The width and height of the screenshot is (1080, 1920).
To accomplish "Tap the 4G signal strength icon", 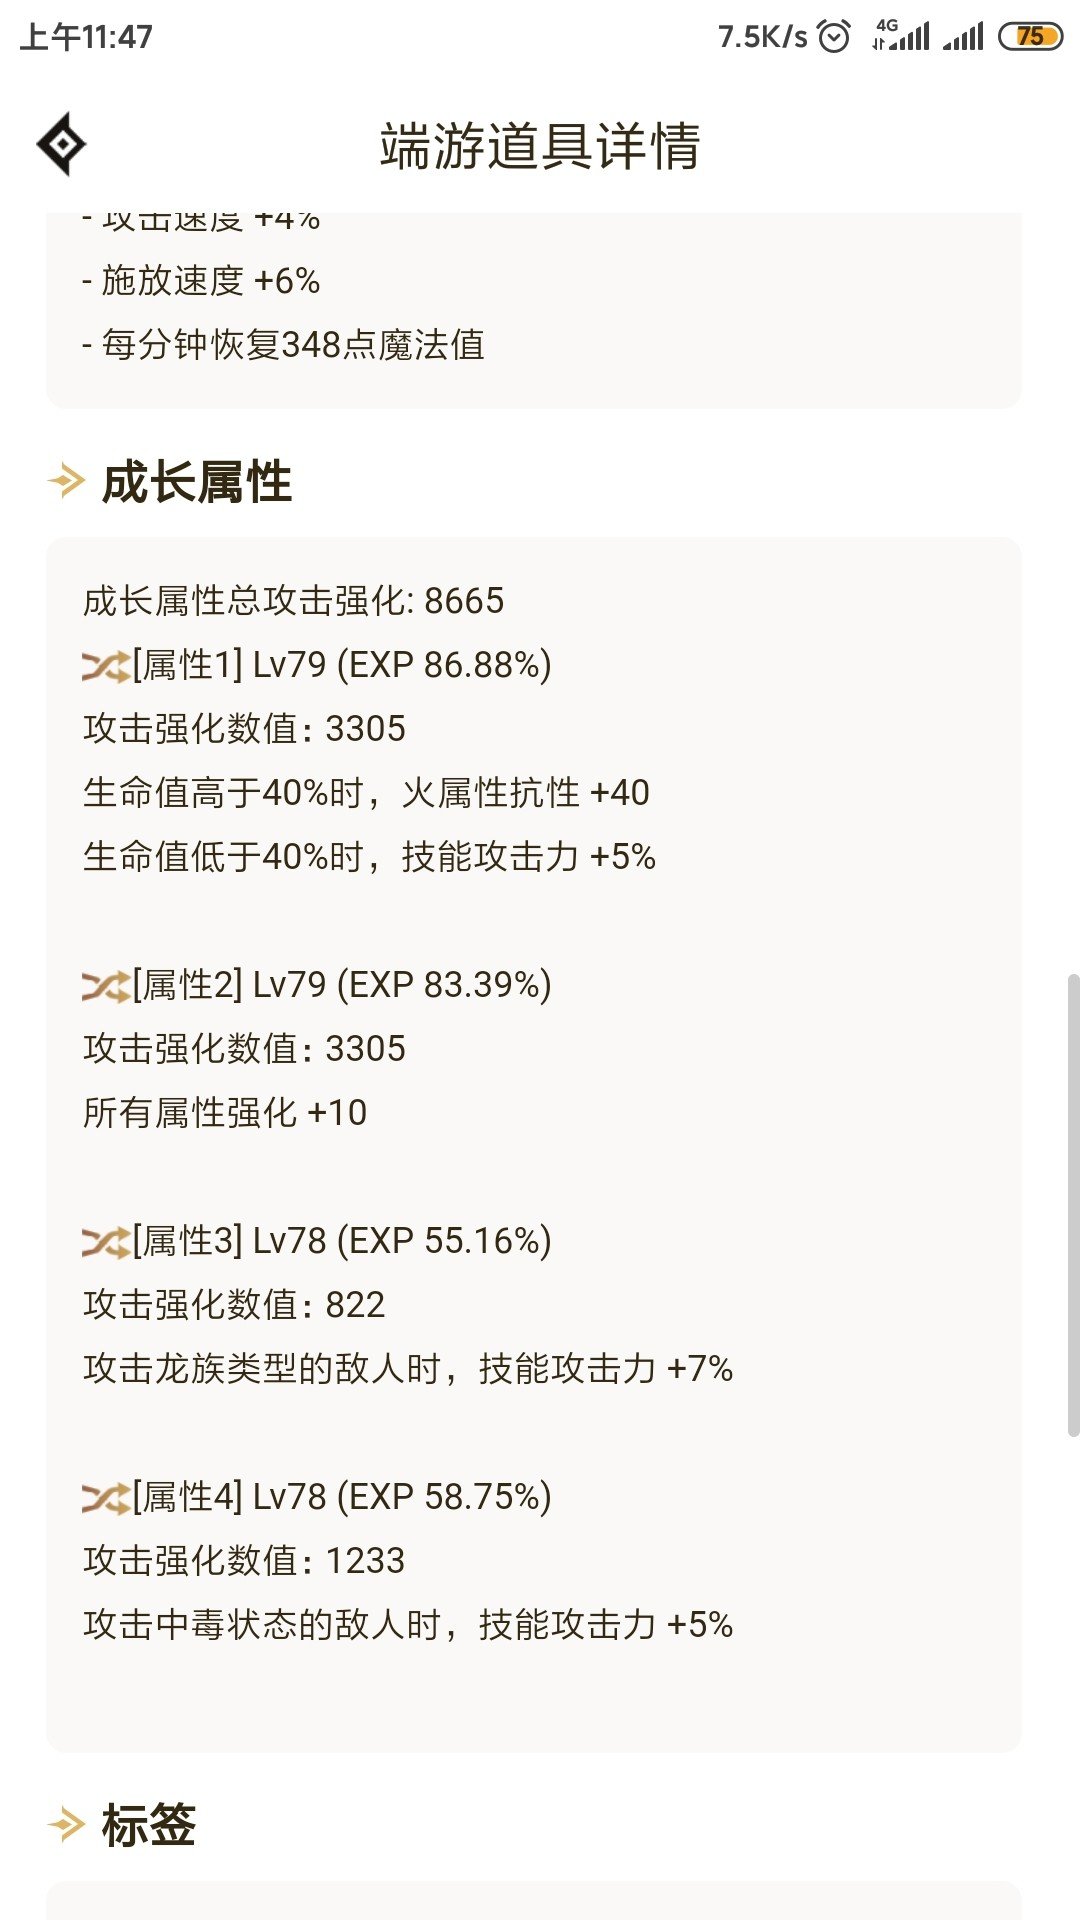I will 901,36.
